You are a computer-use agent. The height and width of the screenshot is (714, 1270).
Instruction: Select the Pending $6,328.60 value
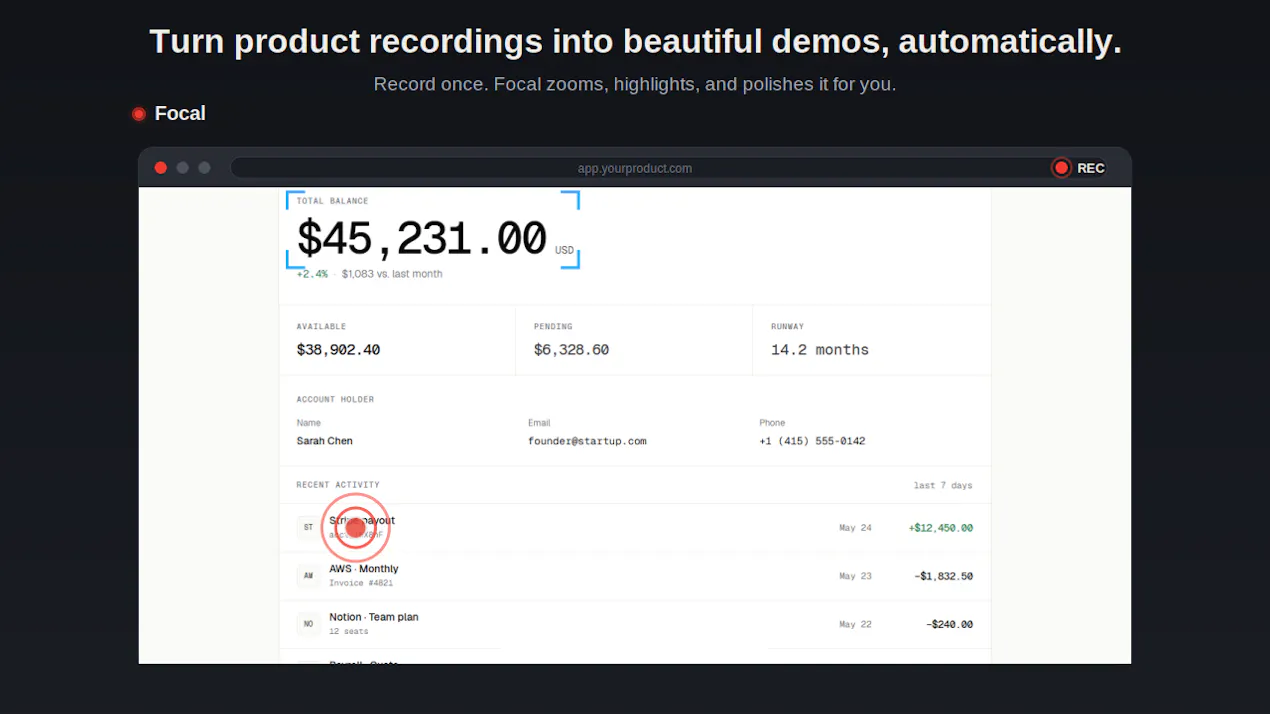(x=571, y=350)
